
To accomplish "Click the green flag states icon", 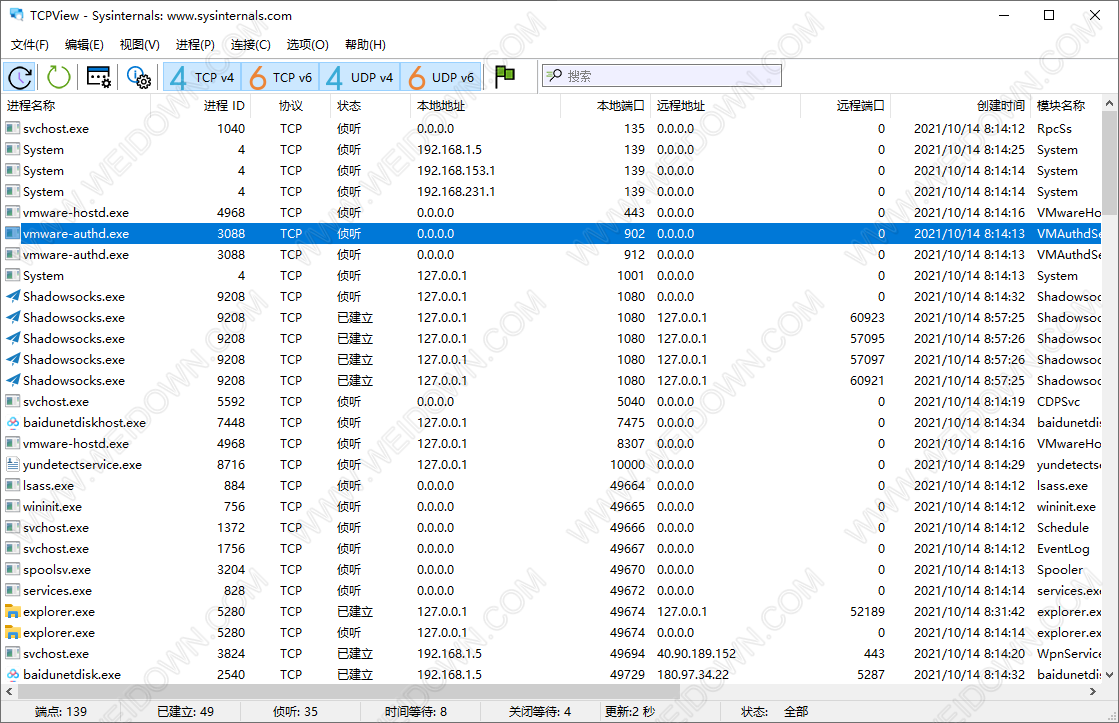I will [x=505, y=77].
